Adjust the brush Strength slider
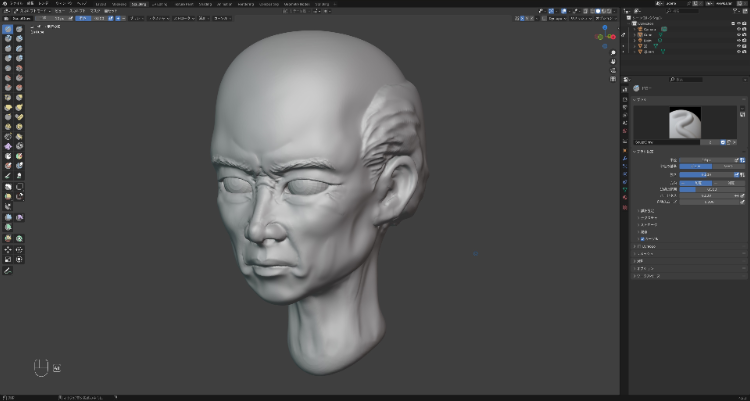 (x=708, y=175)
